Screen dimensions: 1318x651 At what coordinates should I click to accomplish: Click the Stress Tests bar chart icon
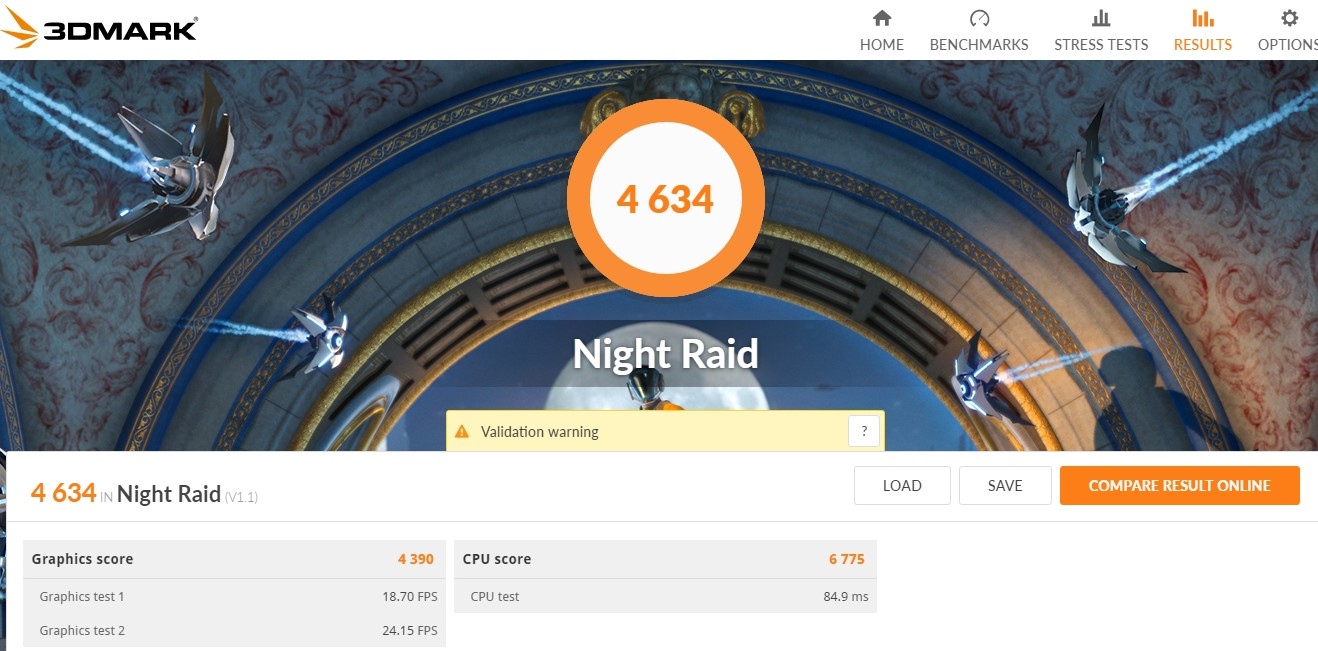[x=1101, y=18]
